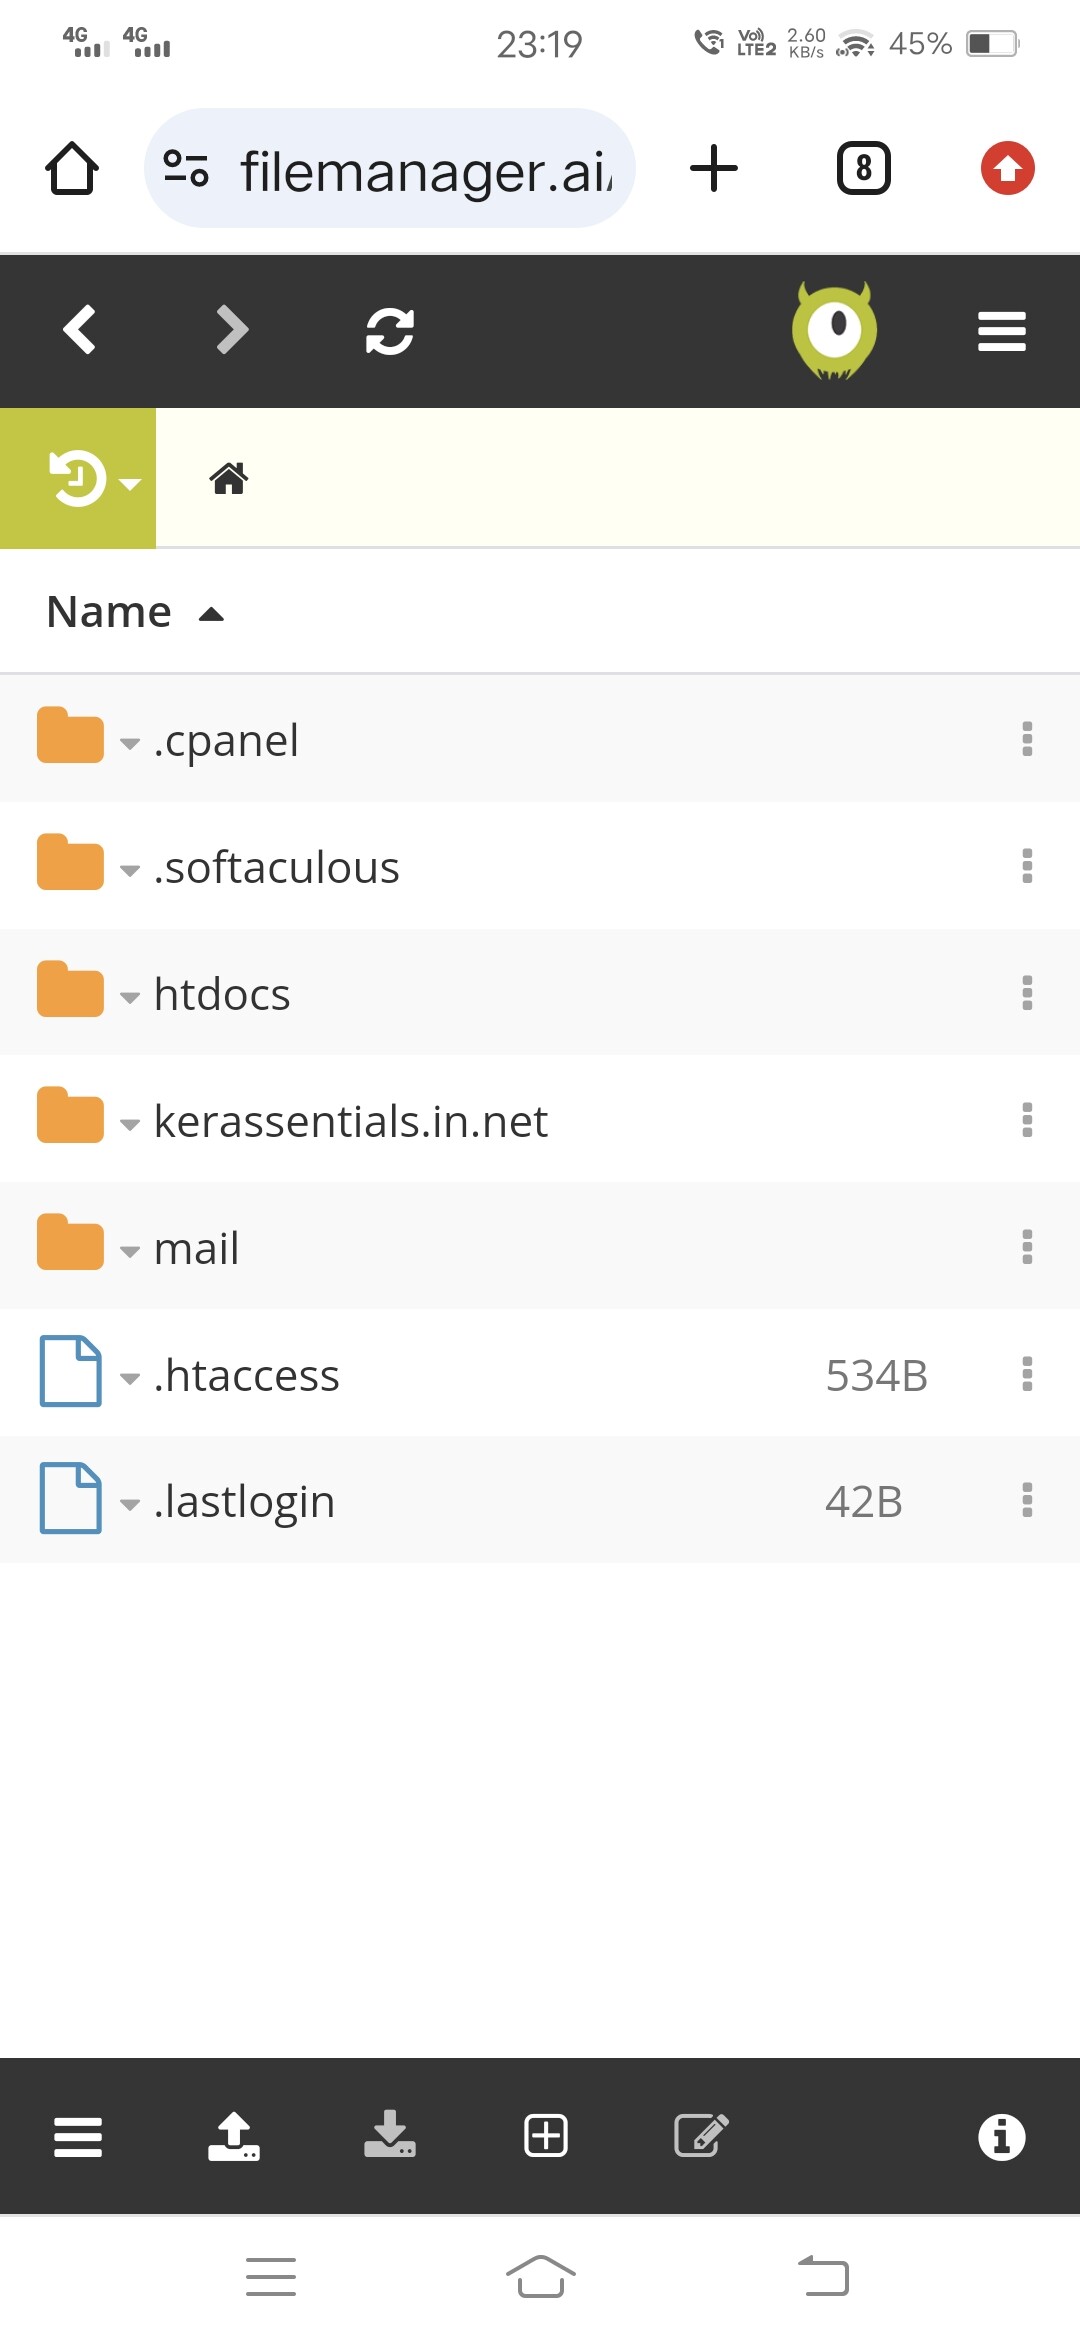Show file info with the info icon
This screenshot has width=1080, height=2340.
point(1001,2137)
